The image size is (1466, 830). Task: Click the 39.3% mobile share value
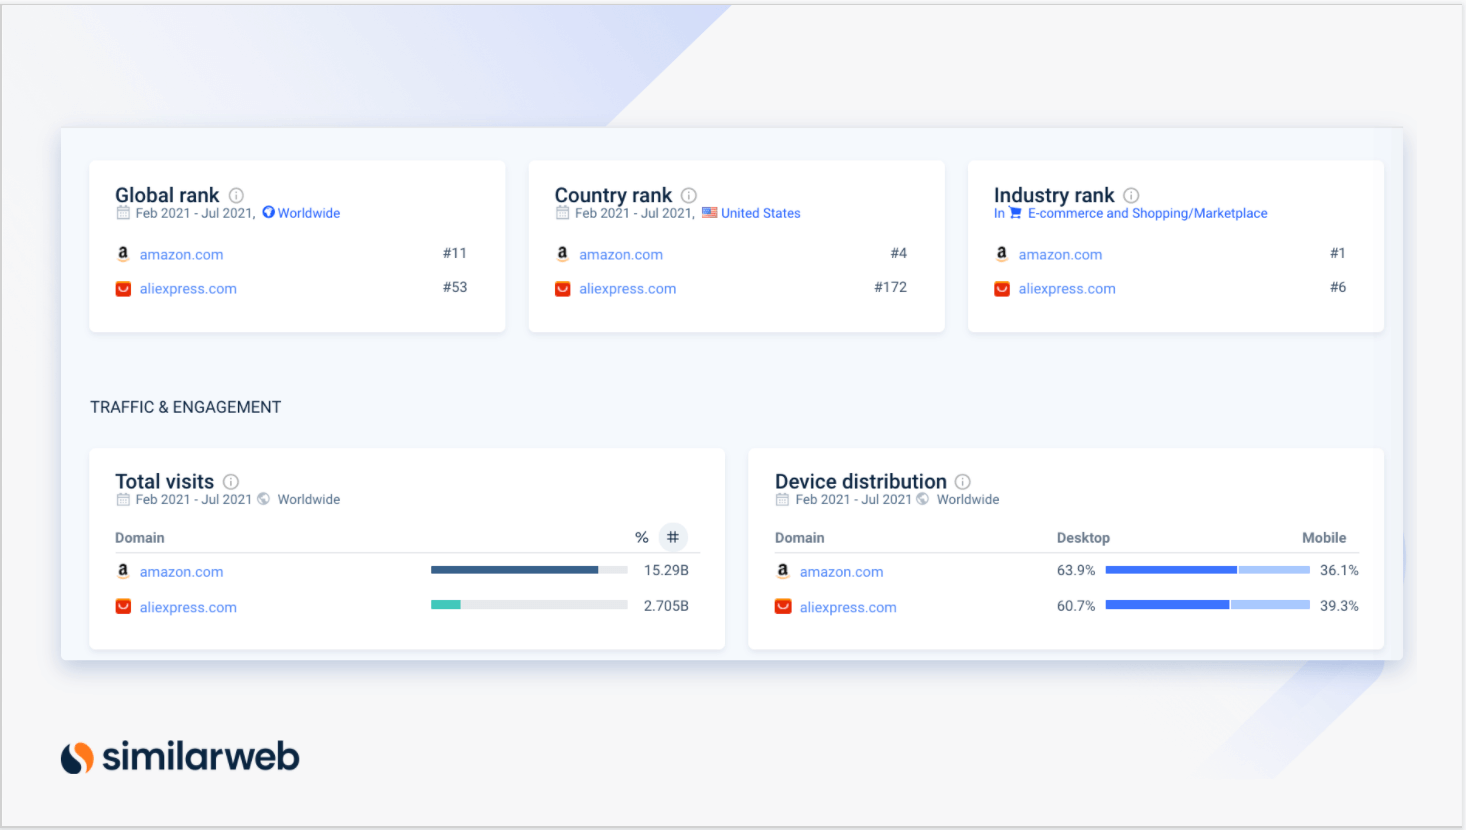tap(1339, 606)
